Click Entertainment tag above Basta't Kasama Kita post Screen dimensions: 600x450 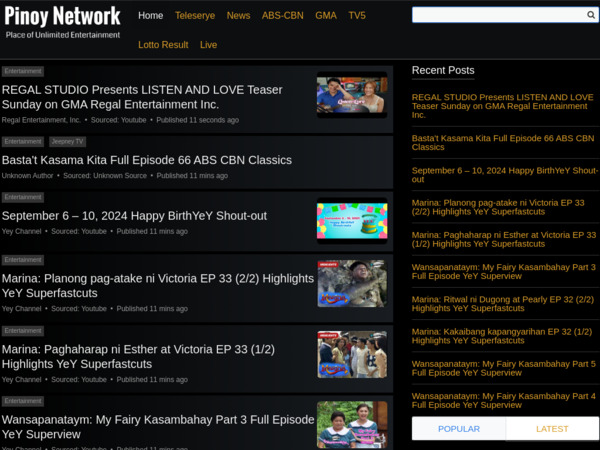23,142
